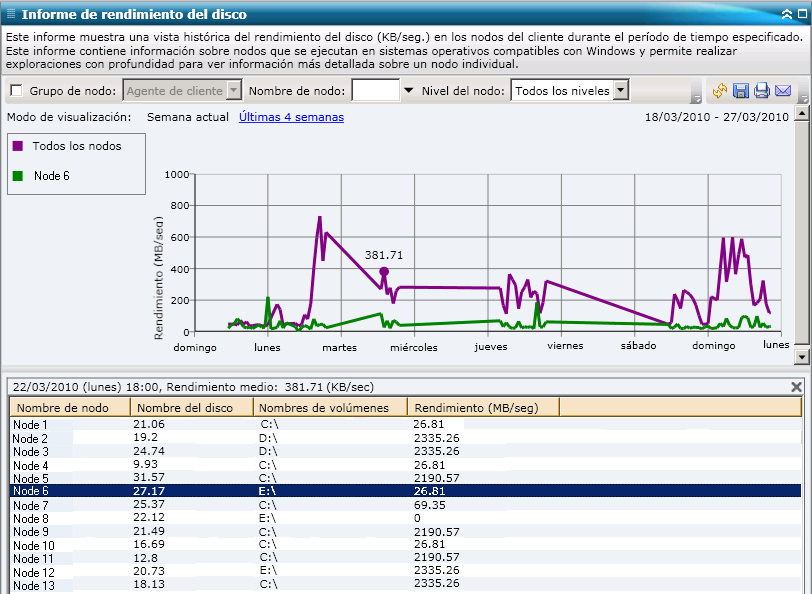Open the Nivel del nodo dropdown
This screenshot has width=812, height=594.
620,91
